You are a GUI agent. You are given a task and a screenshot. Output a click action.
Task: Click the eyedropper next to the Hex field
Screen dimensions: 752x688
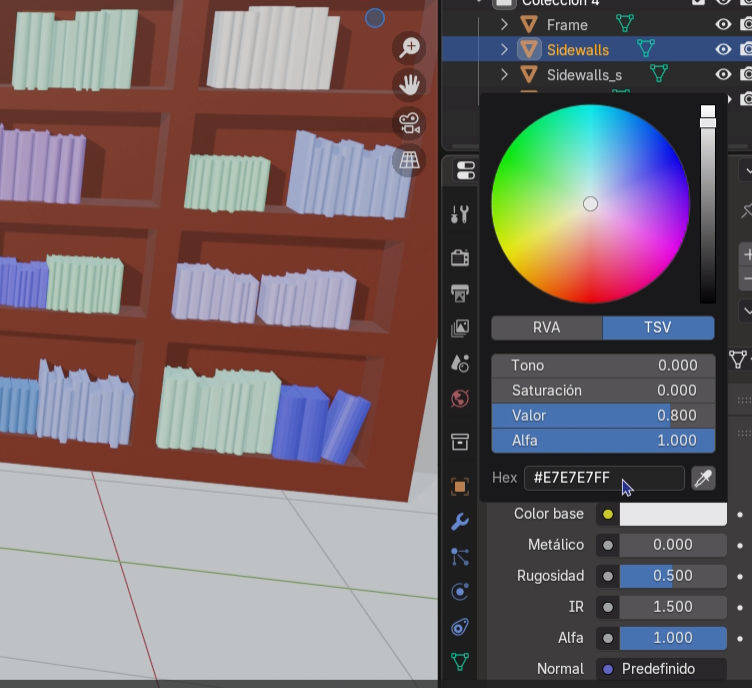pos(703,478)
